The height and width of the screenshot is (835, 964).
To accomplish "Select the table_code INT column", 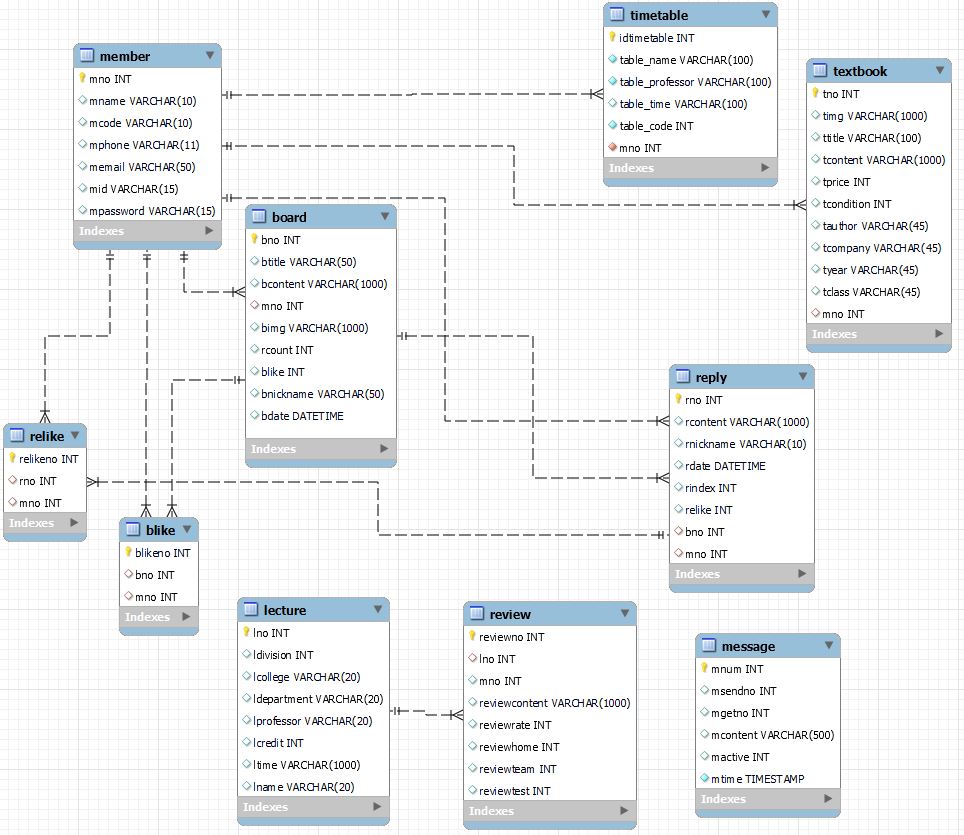I will click(690, 125).
